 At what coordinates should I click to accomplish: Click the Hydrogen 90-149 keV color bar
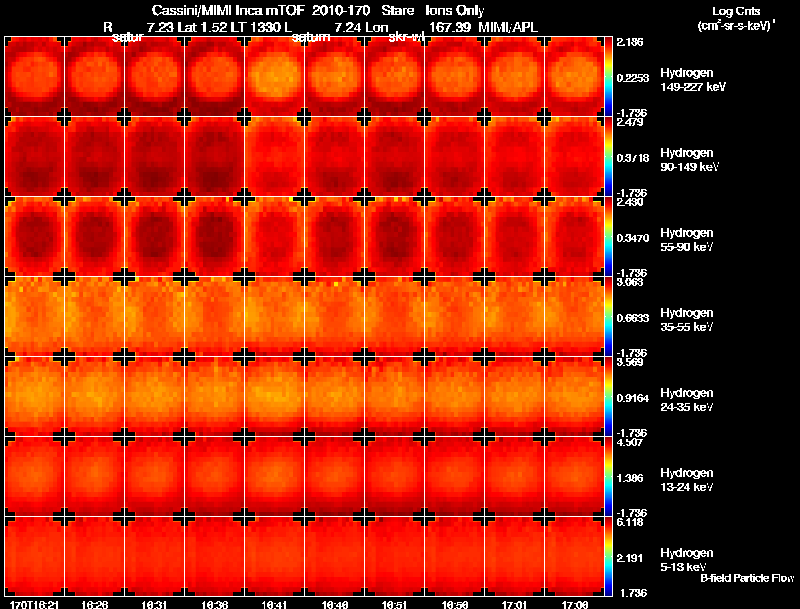tap(608, 157)
